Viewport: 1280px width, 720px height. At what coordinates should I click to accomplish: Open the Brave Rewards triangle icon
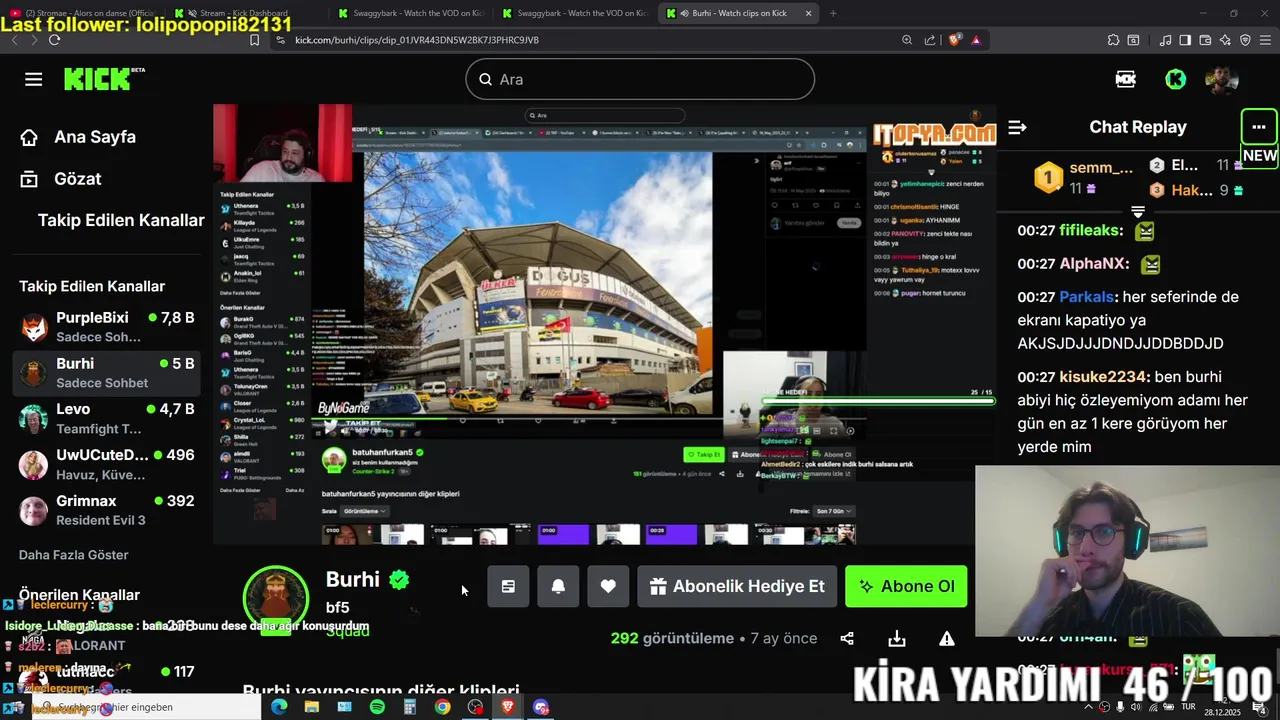click(976, 40)
